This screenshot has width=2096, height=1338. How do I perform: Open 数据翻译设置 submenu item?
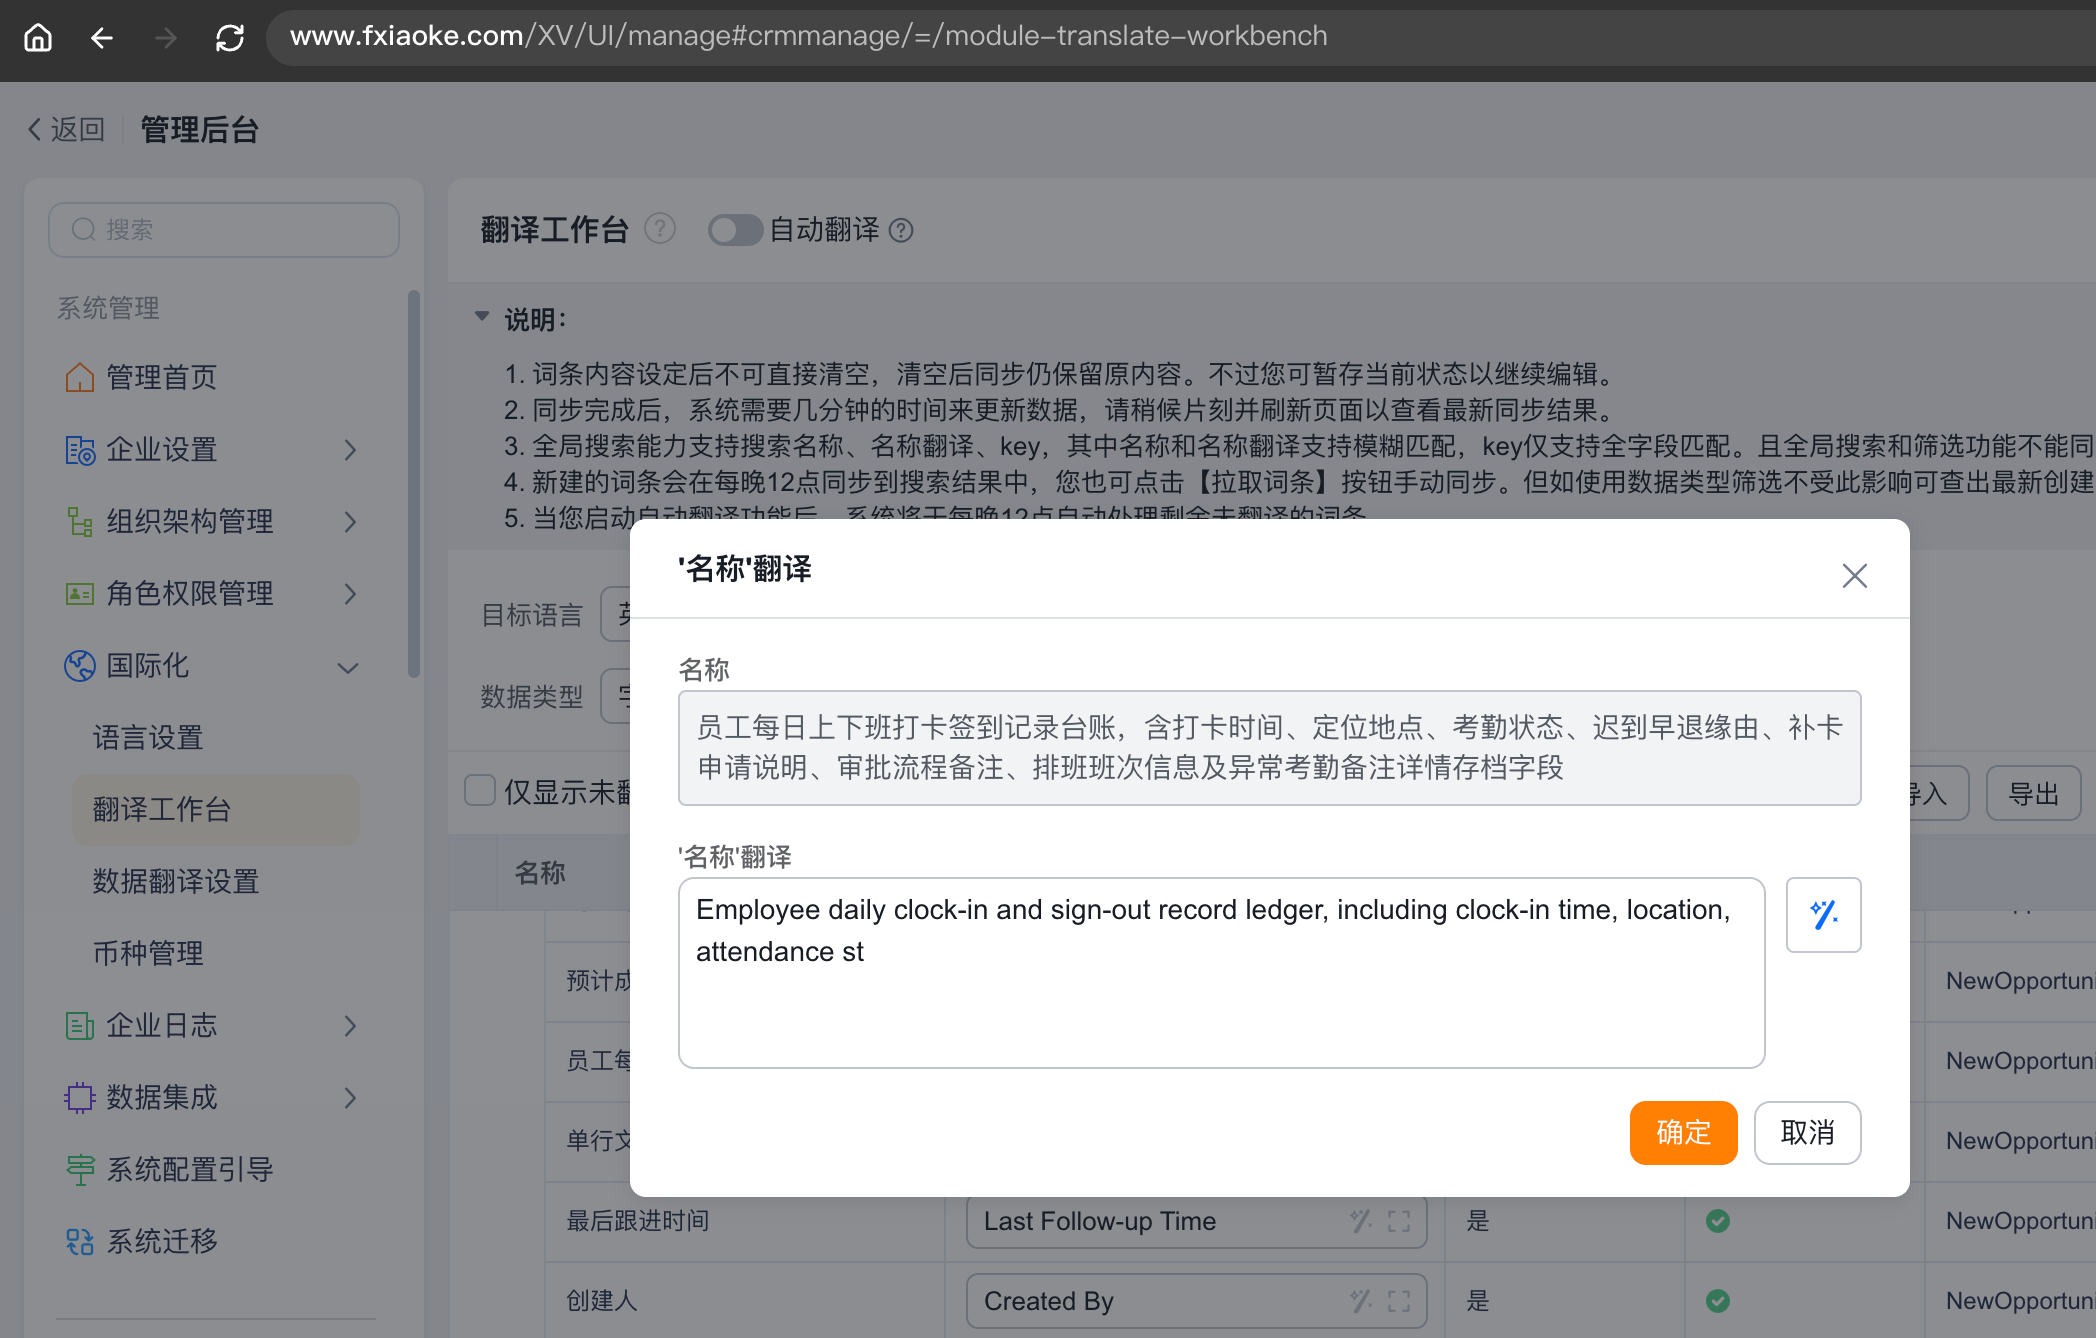click(x=176, y=881)
